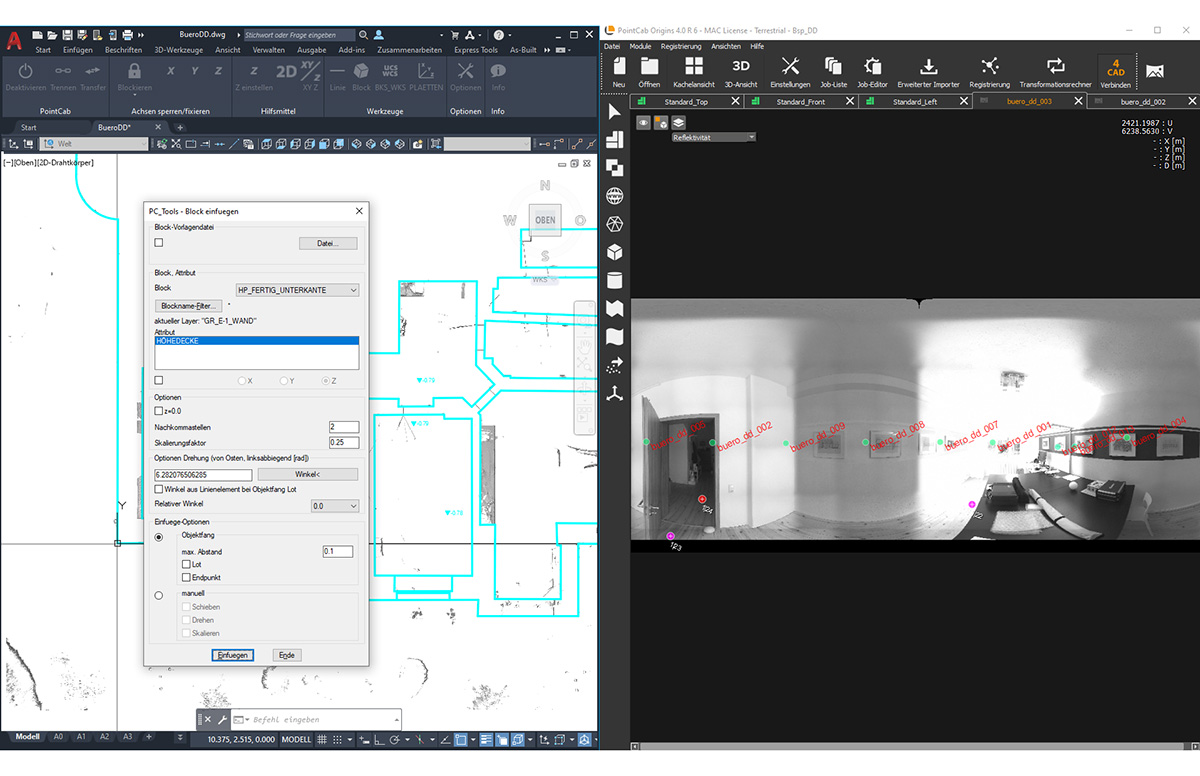The image size is (1200, 776).
Task: Click the Einfuegen button in the dialog
Action: 232,655
